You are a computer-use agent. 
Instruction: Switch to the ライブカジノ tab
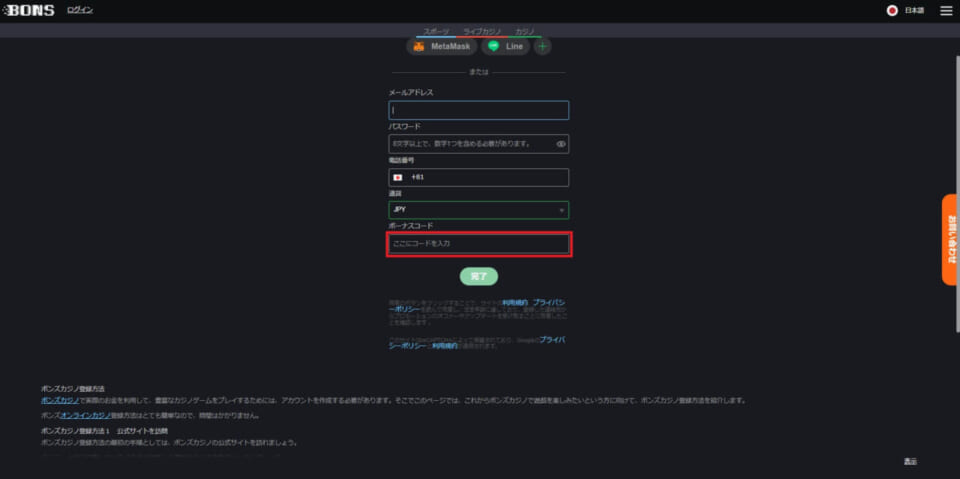point(482,31)
